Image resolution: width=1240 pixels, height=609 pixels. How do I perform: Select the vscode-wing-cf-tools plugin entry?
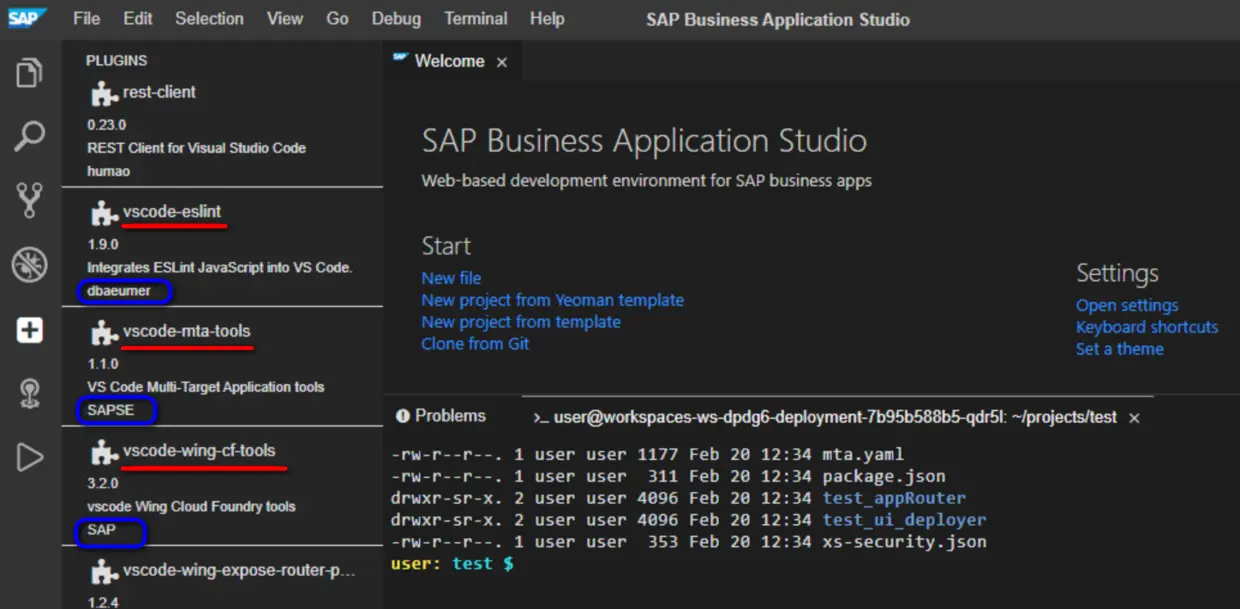tap(199, 451)
